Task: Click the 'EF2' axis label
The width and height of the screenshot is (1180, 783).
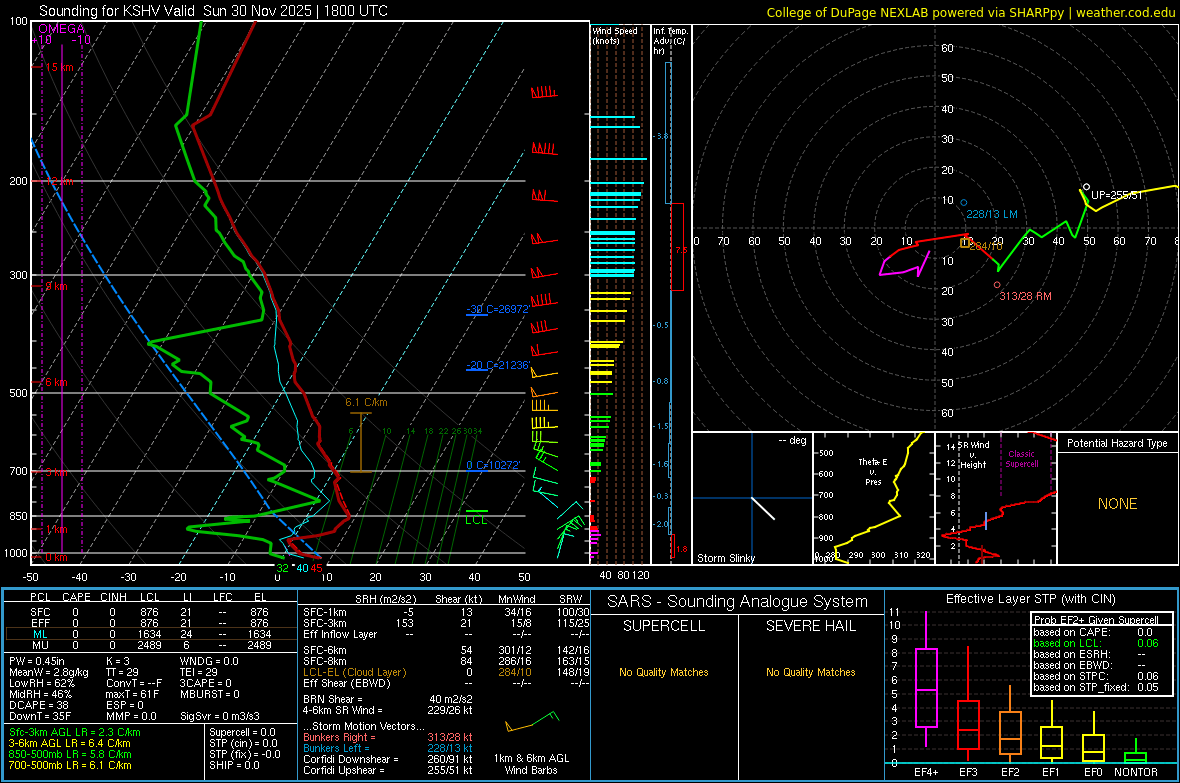Action: click(x=1010, y=772)
